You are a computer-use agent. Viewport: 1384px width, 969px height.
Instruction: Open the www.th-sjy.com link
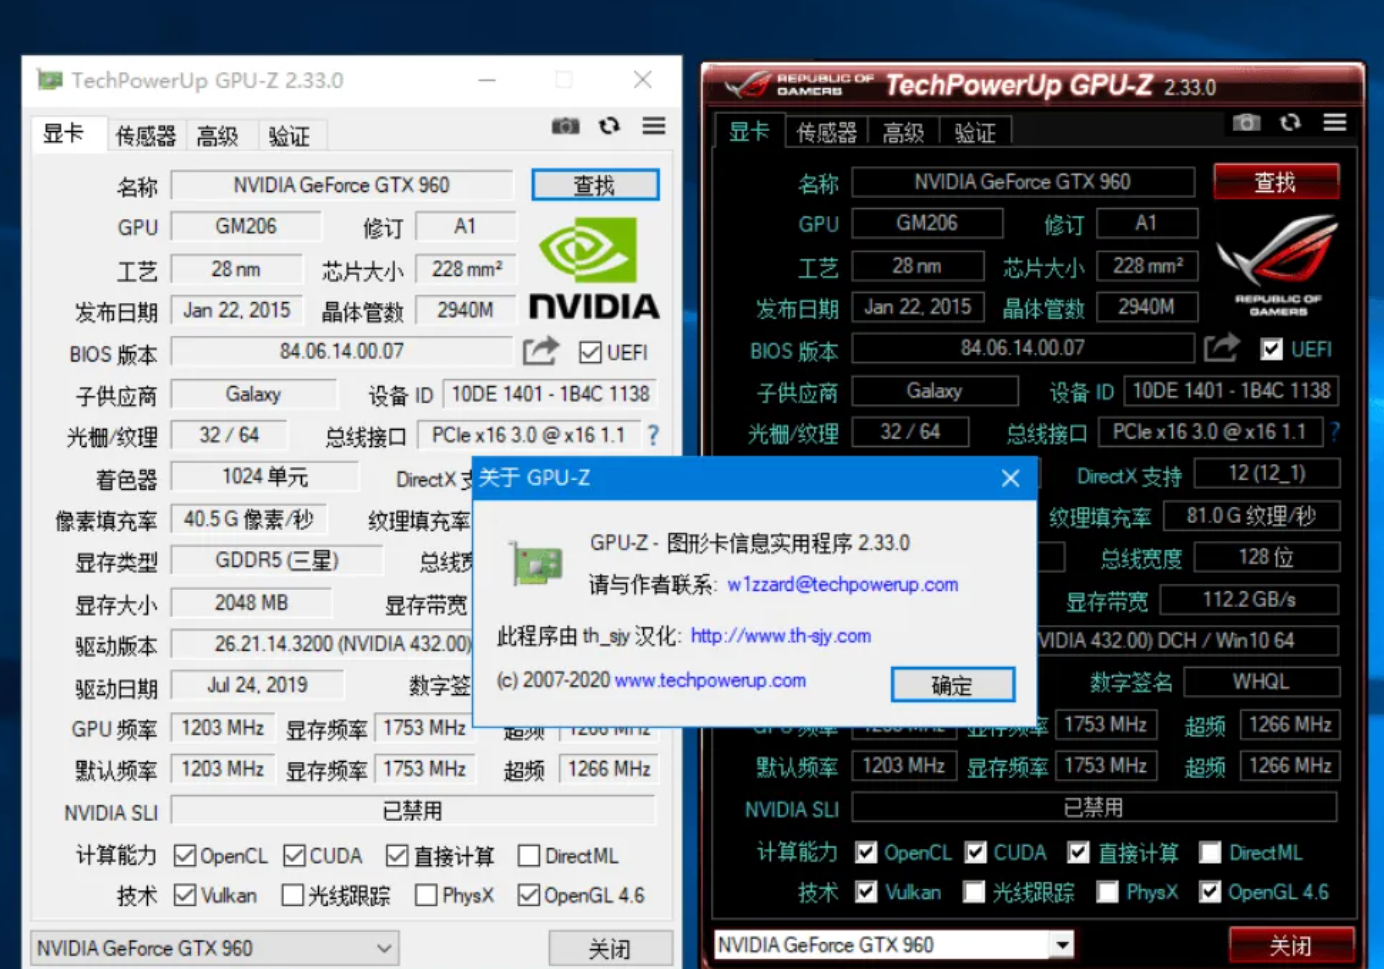coord(781,636)
